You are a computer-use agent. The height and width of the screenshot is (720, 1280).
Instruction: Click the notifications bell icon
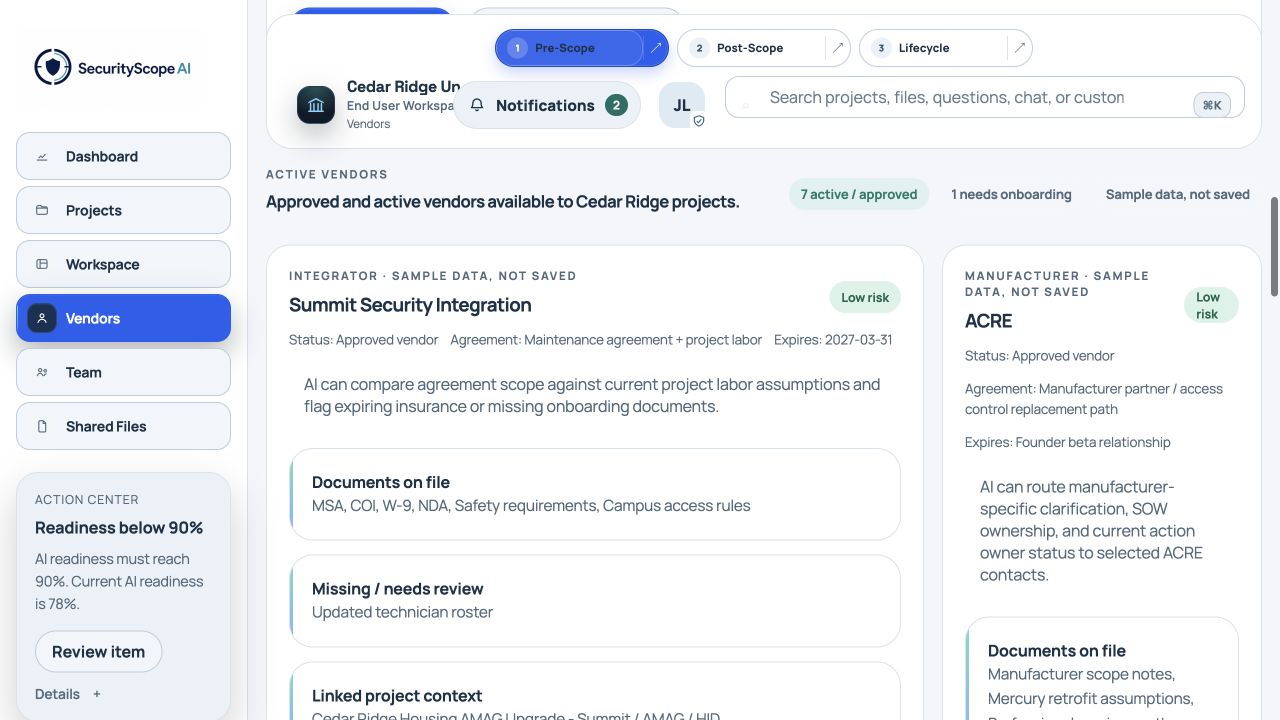(477, 105)
